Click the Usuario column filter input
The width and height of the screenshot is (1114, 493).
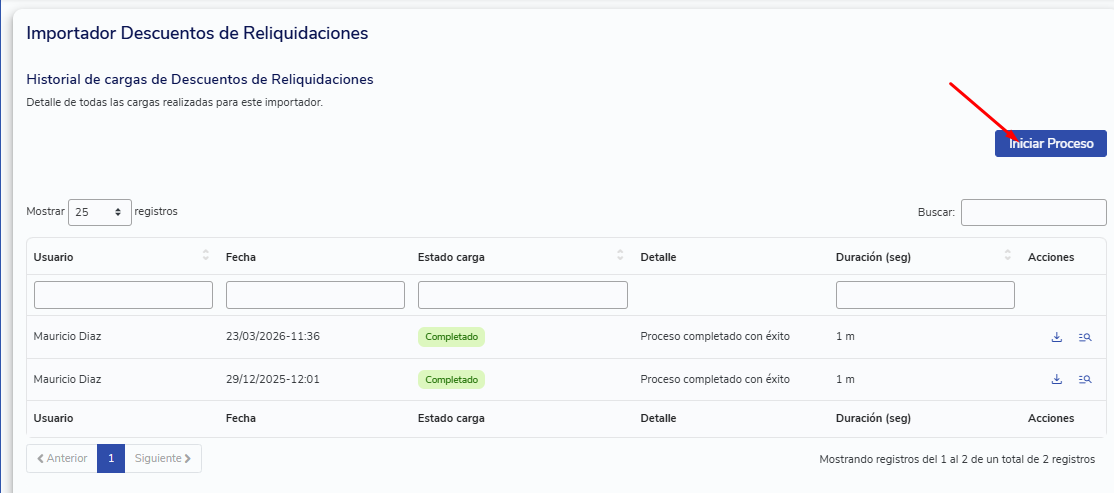124,295
